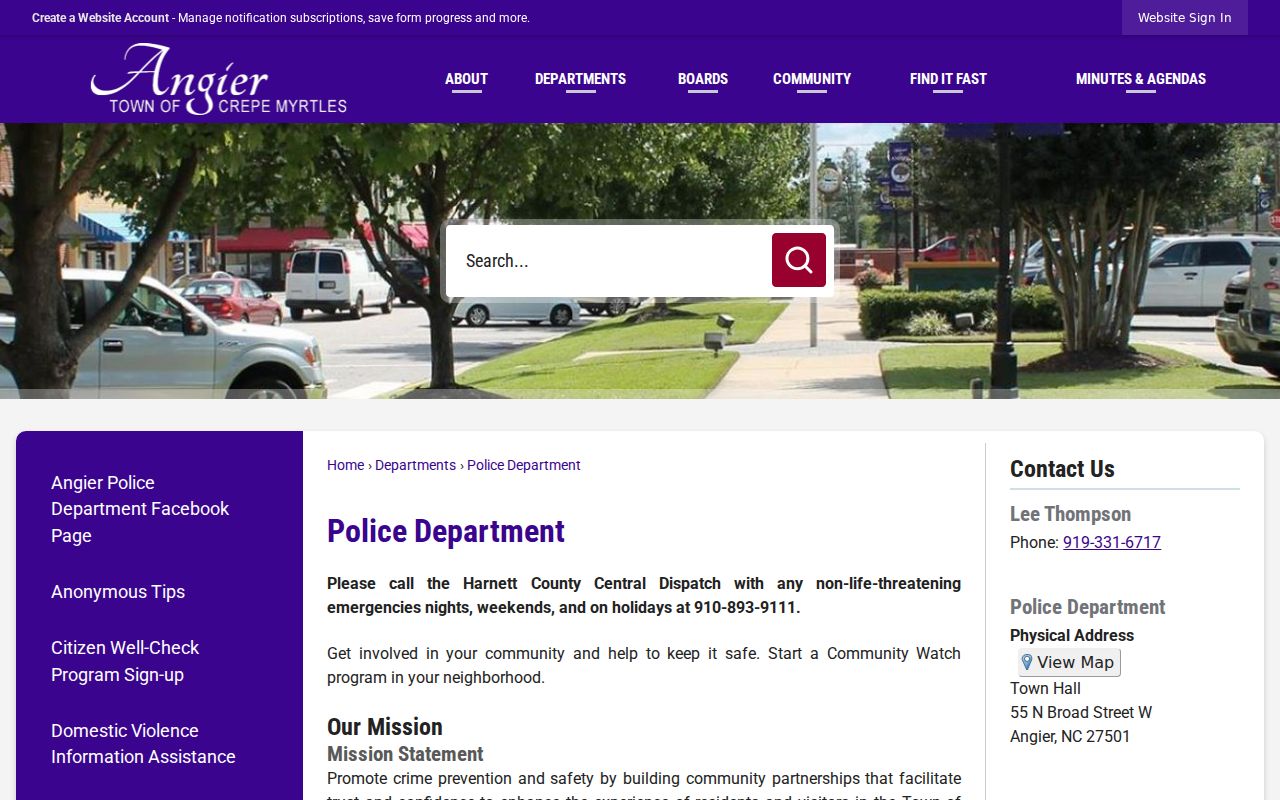
Task: Open the Minutes & Agendas menu
Action: [x=1141, y=79]
